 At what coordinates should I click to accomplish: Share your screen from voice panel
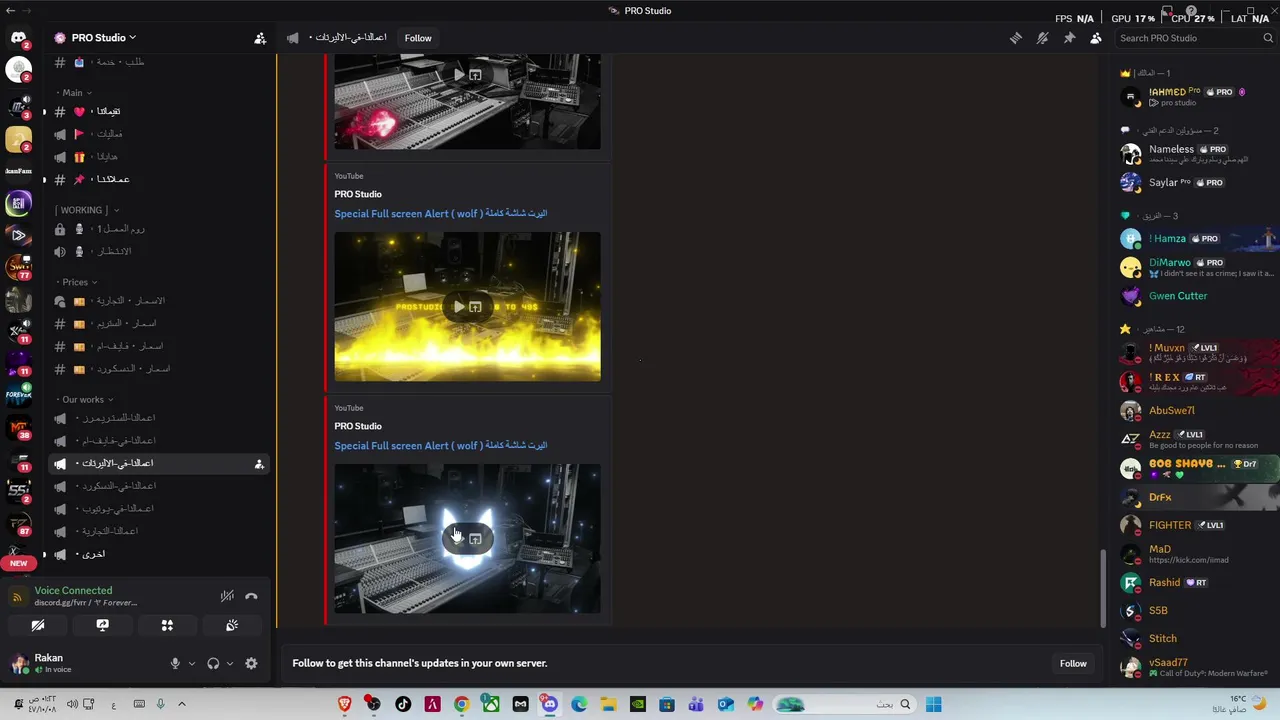pos(102,625)
